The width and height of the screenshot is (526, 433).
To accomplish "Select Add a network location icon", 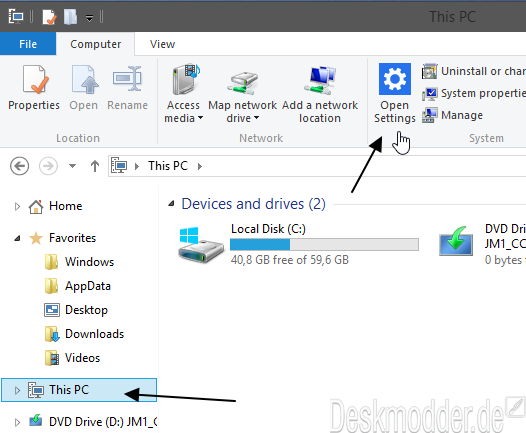I will click(320, 79).
